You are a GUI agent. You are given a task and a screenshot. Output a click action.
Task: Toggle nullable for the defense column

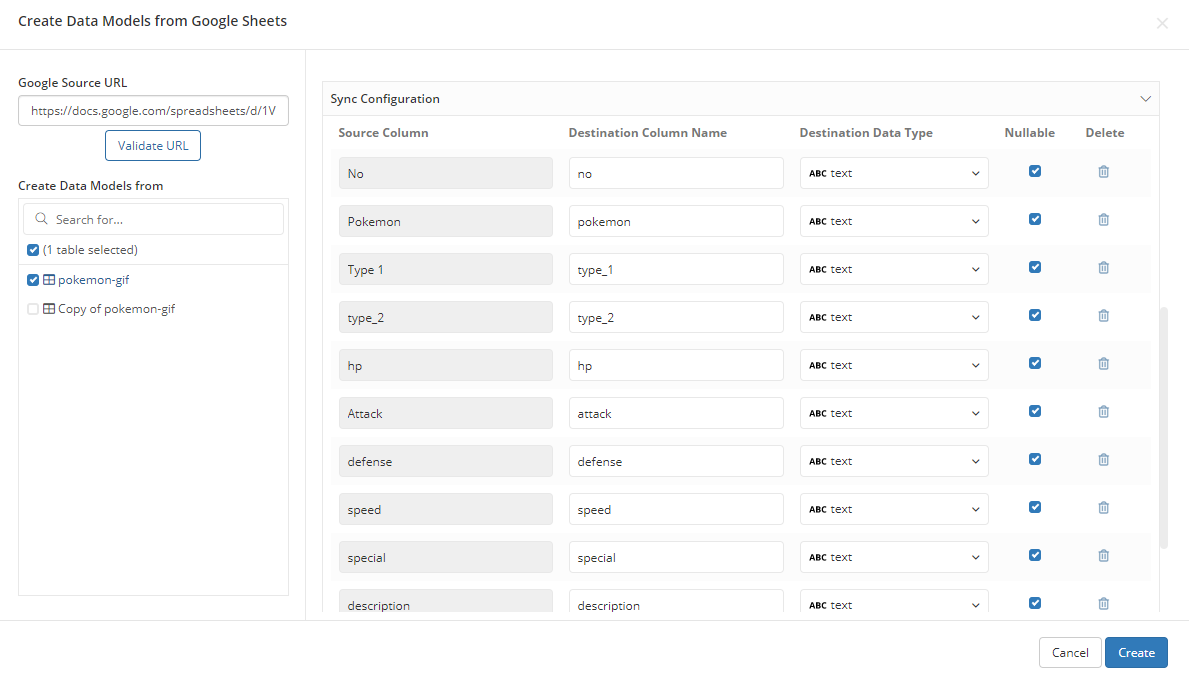point(1034,459)
